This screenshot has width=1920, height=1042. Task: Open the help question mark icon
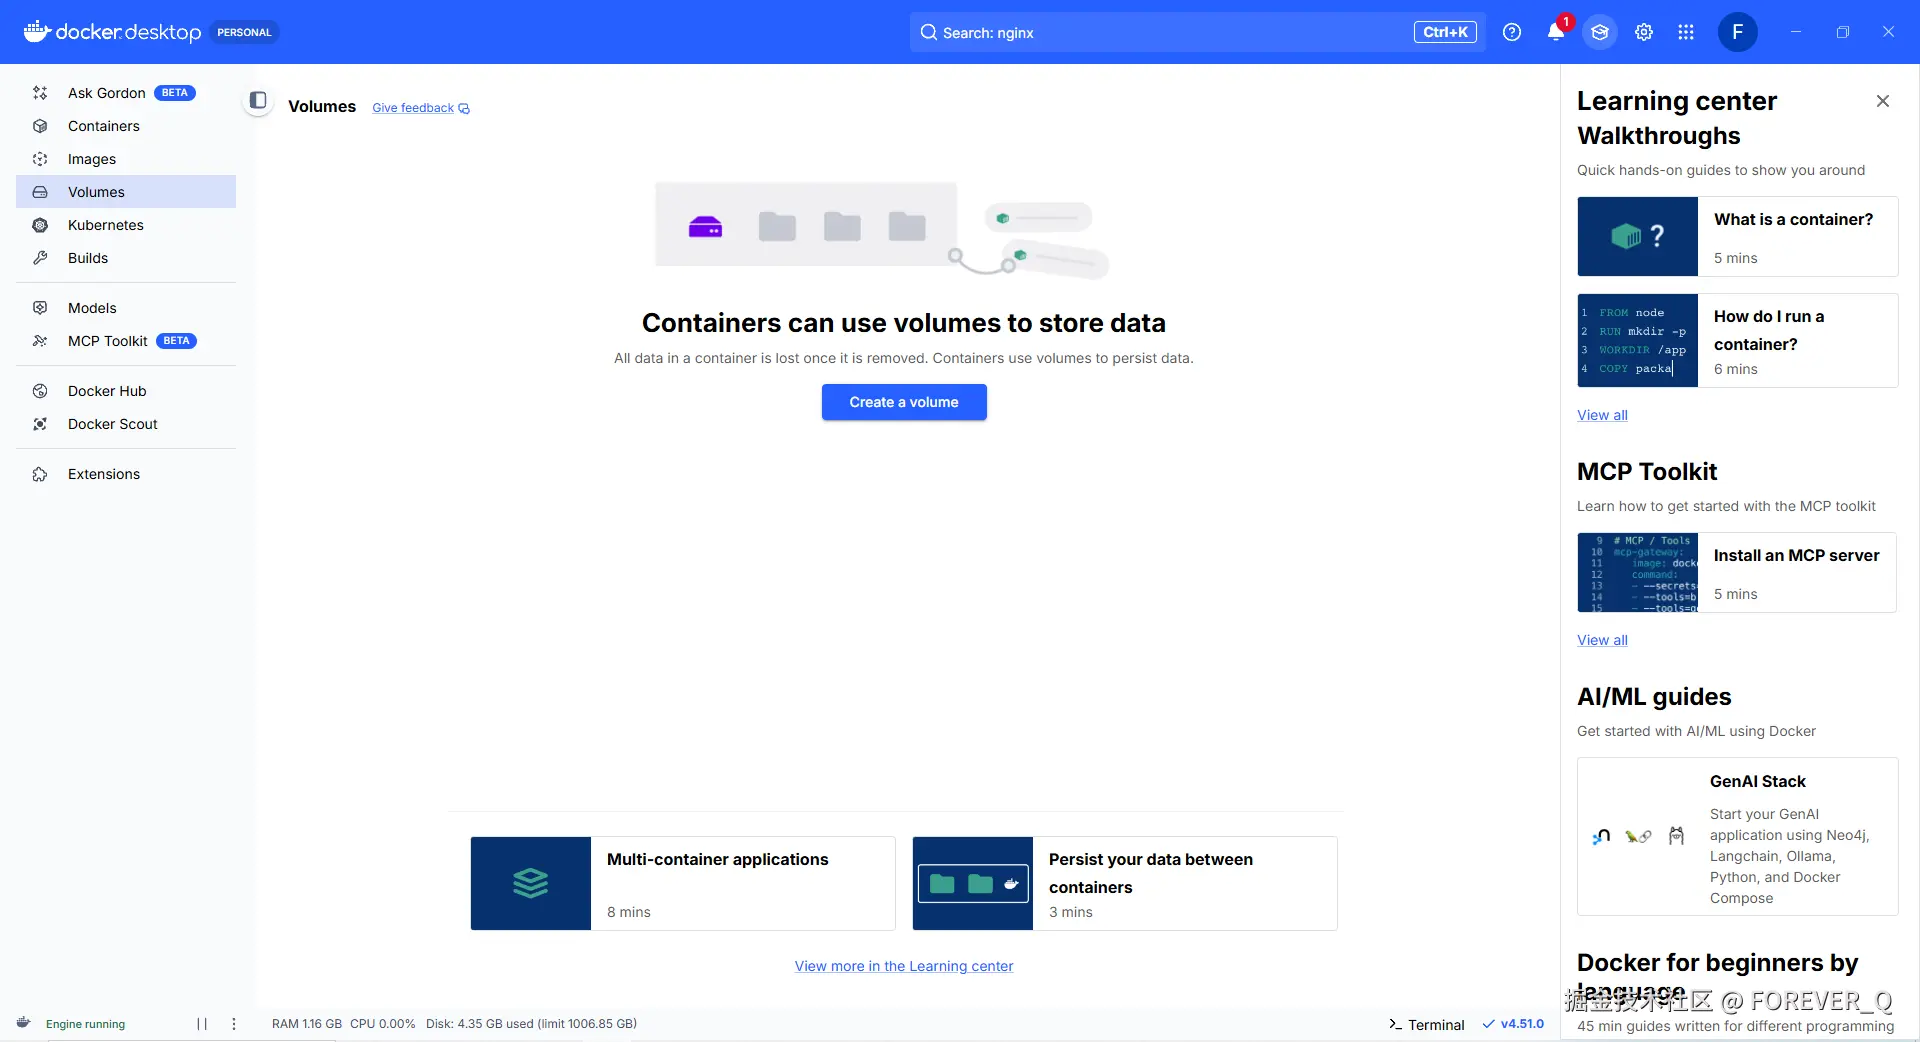click(x=1512, y=32)
